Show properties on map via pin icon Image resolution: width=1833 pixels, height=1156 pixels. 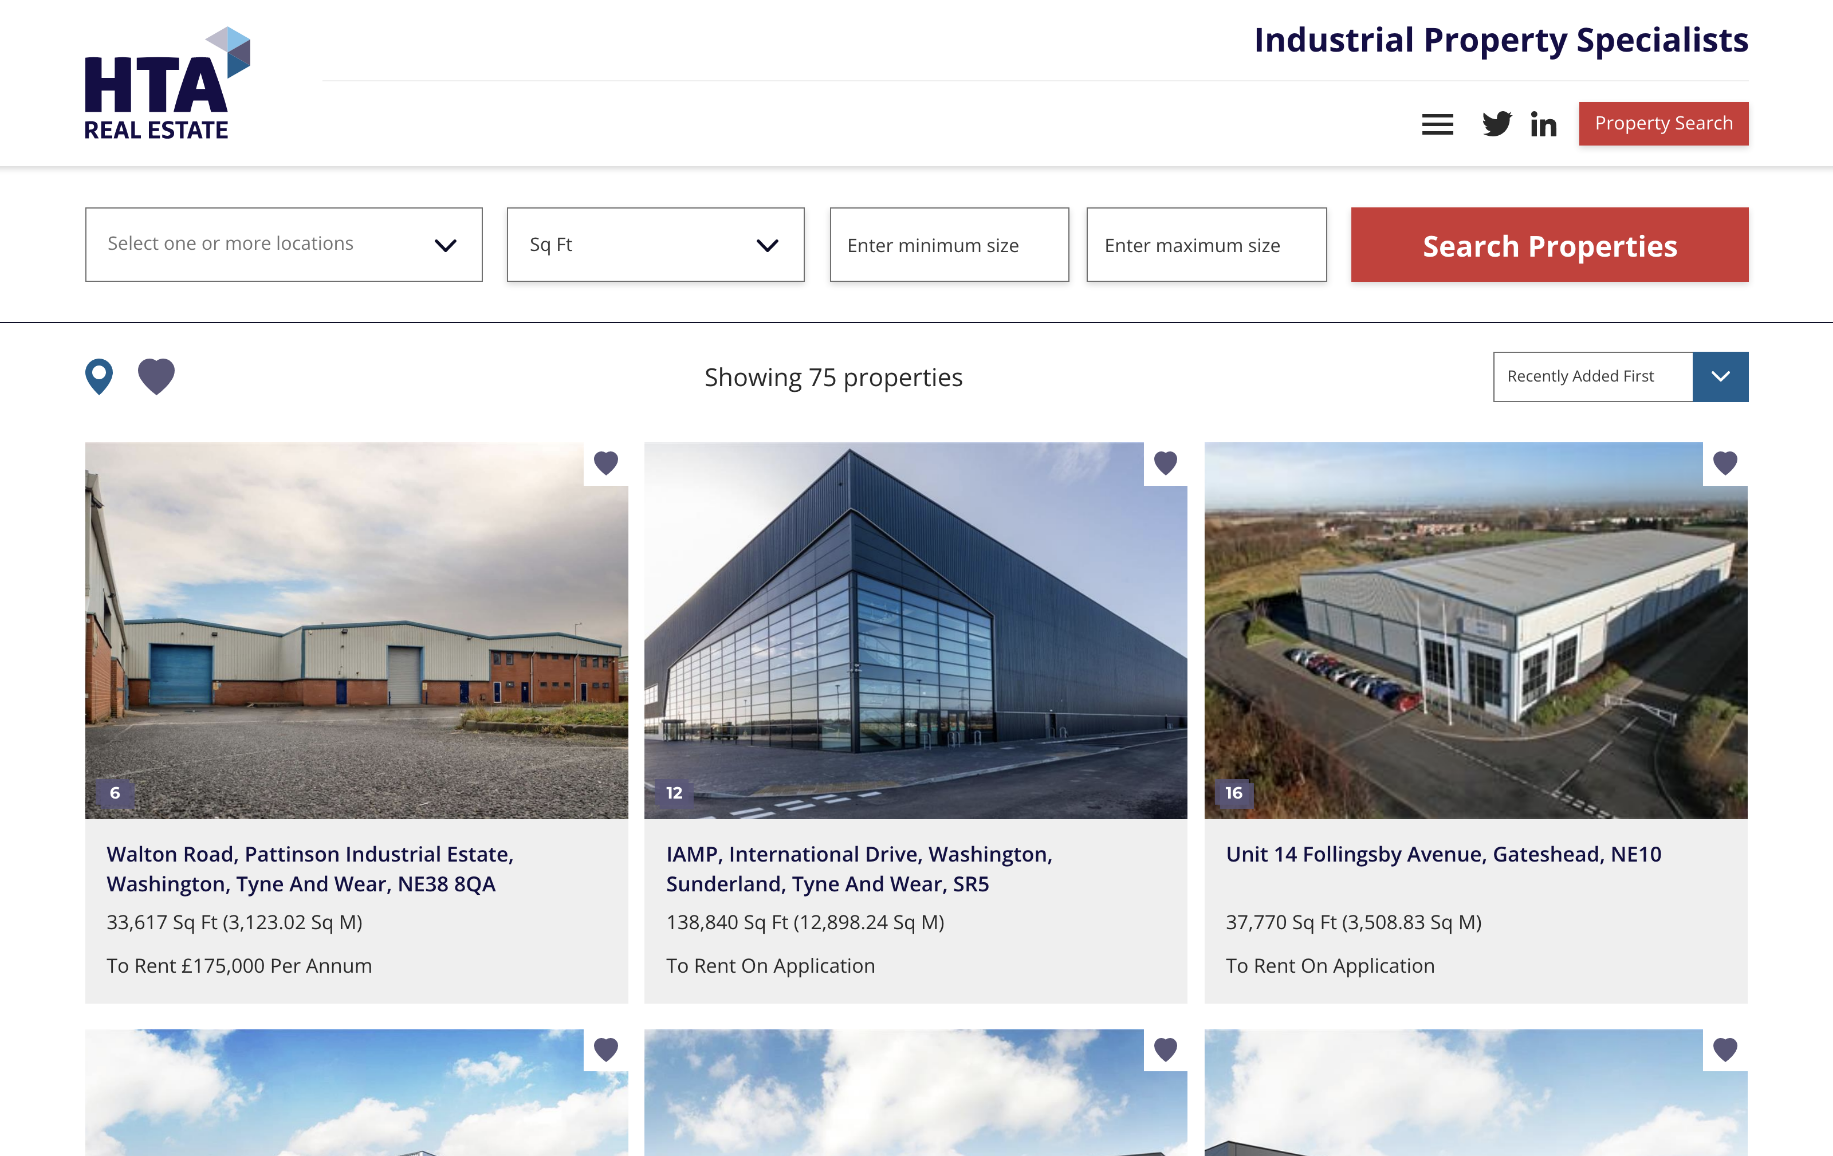[x=99, y=377]
